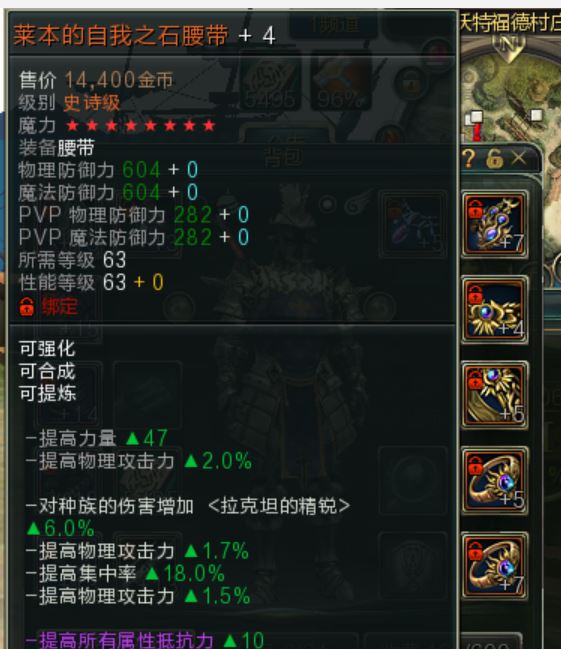Select the +5 gold ring equipment slot
561x649 pixels.
point(494,480)
